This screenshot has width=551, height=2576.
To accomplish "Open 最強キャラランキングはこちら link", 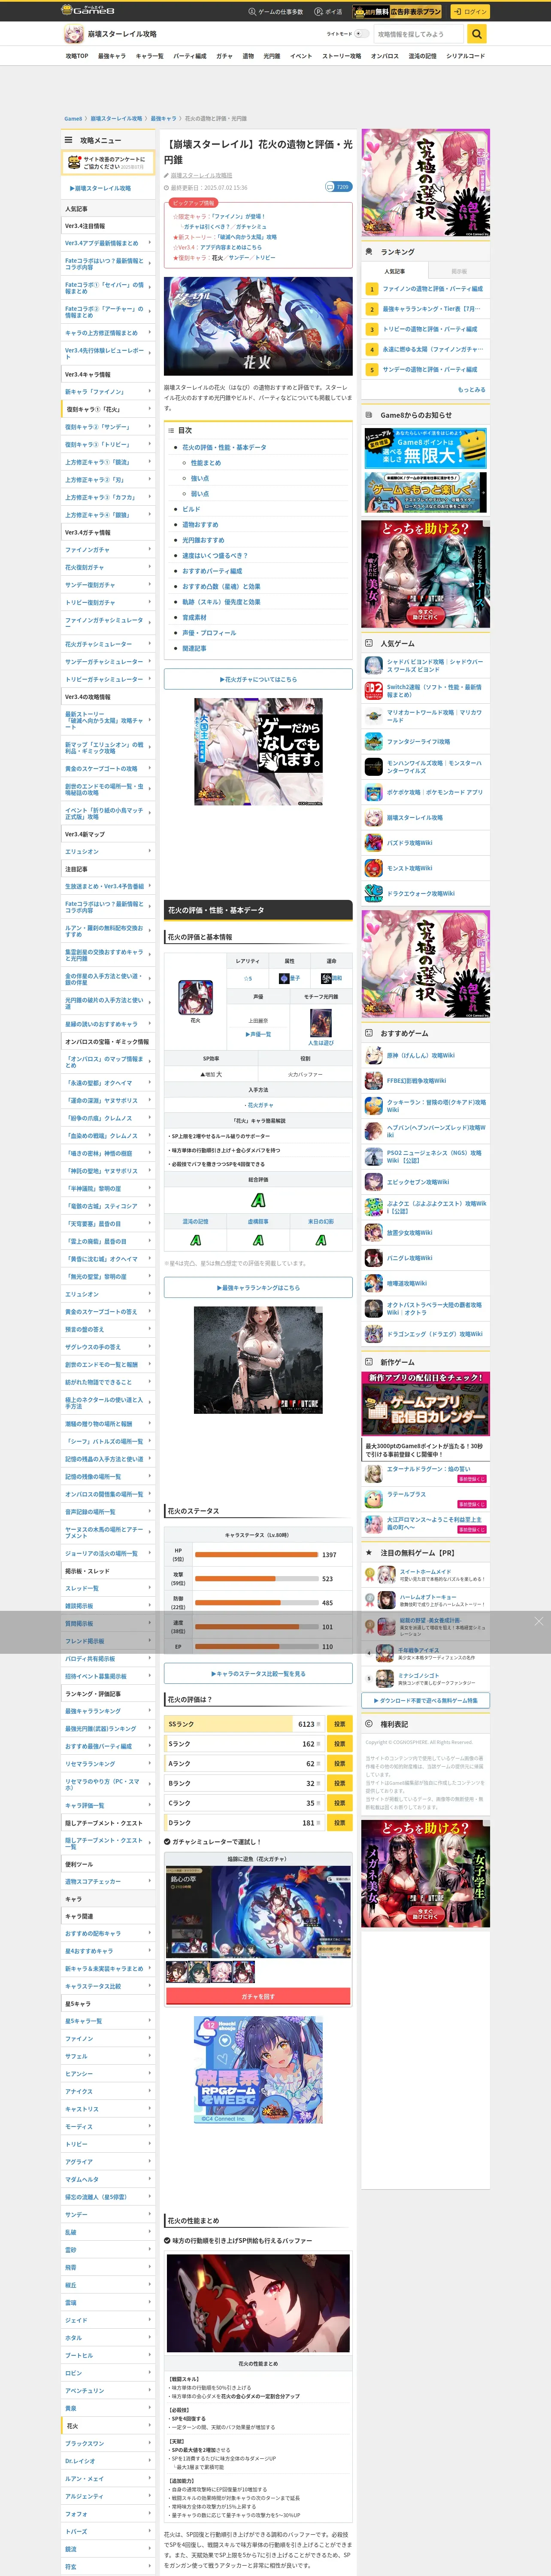I will click(258, 1288).
